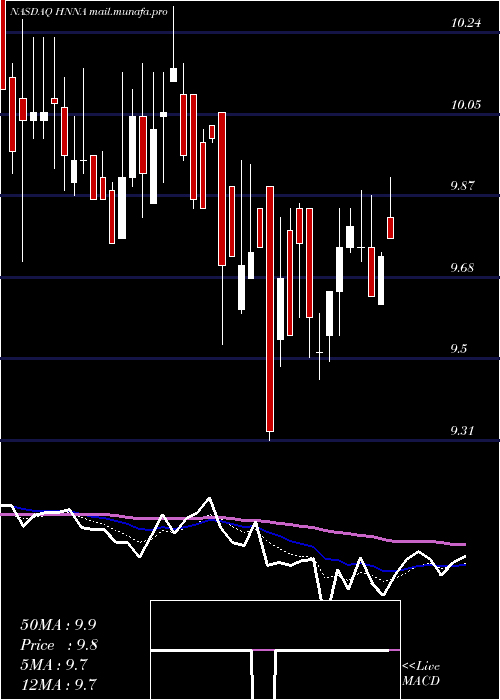500x700 pixels.
Task: Click the 12MA : 9.7 reading
Action: click(58, 684)
